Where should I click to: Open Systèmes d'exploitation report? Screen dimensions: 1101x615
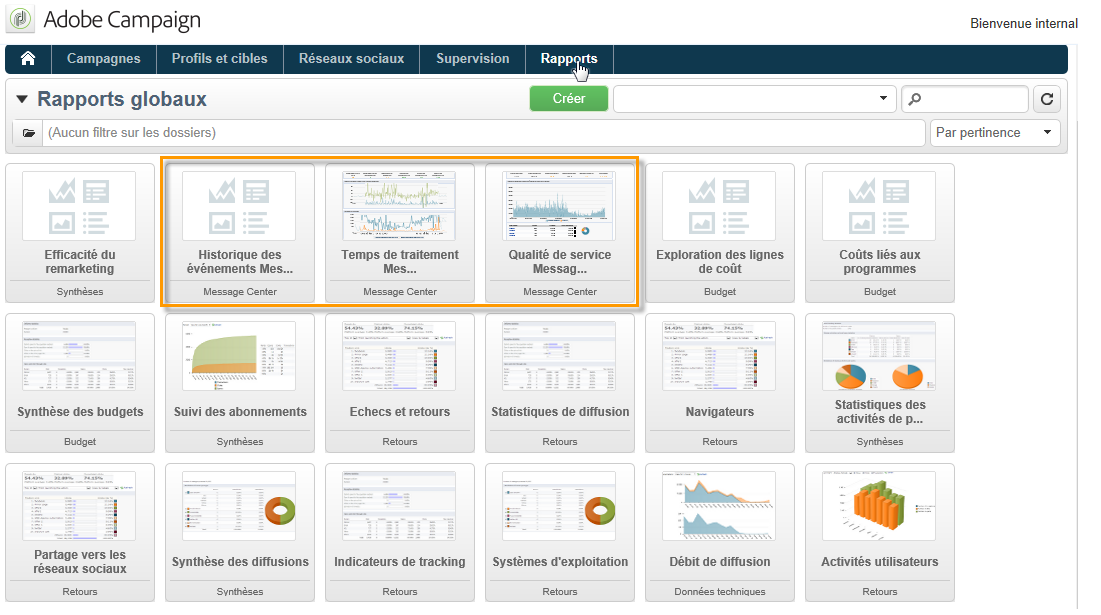pos(560,533)
